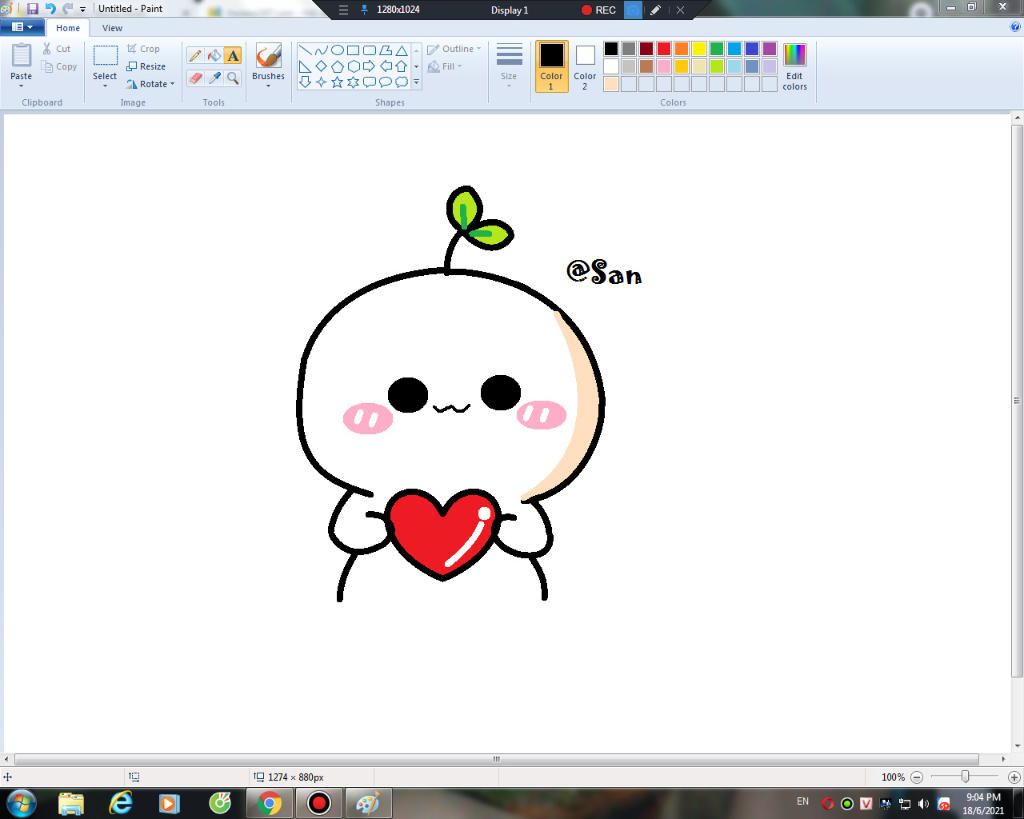Image resolution: width=1024 pixels, height=819 pixels.
Task: Save the drawing with the floppy disk icon
Action: (33, 9)
